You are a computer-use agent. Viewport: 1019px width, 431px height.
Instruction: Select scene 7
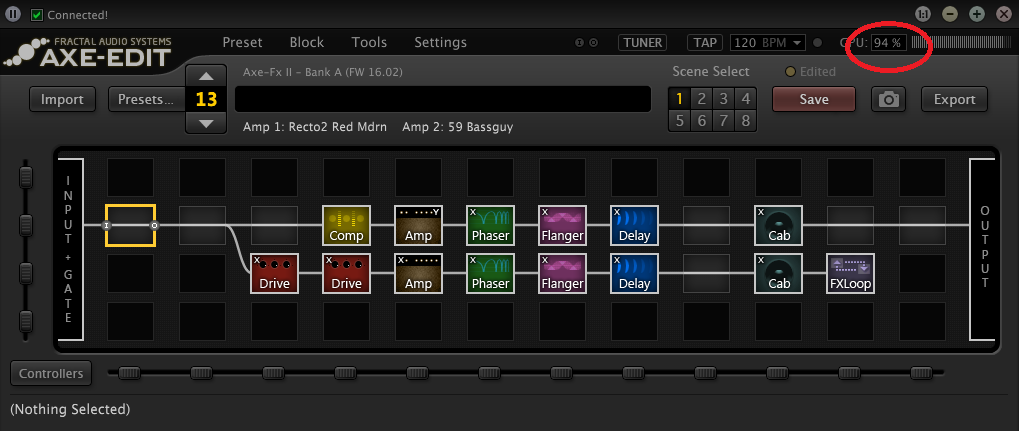[724, 121]
